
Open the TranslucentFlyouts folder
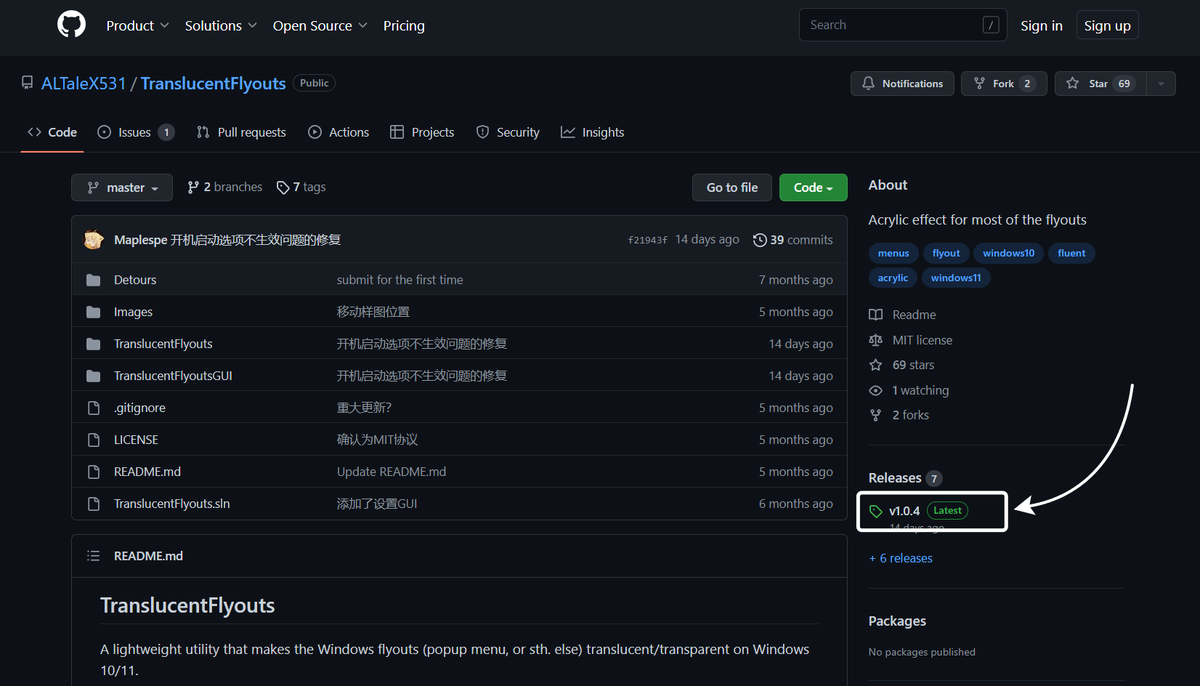tap(163, 344)
